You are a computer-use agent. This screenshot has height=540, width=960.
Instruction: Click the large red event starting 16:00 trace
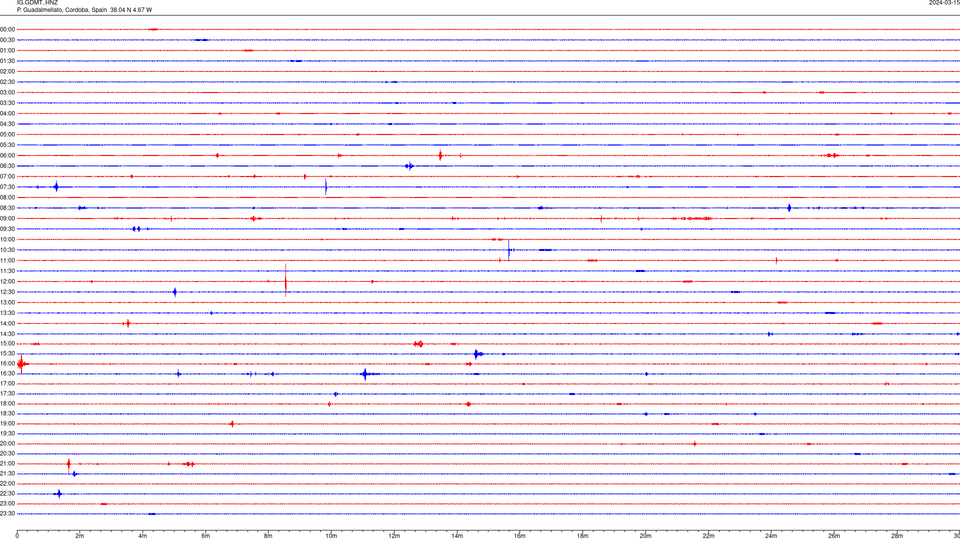click(22, 364)
